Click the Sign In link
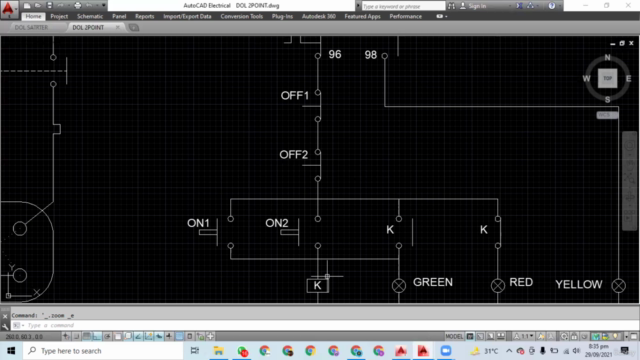The width and height of the screenshot is (640, 360). (477, 6)
